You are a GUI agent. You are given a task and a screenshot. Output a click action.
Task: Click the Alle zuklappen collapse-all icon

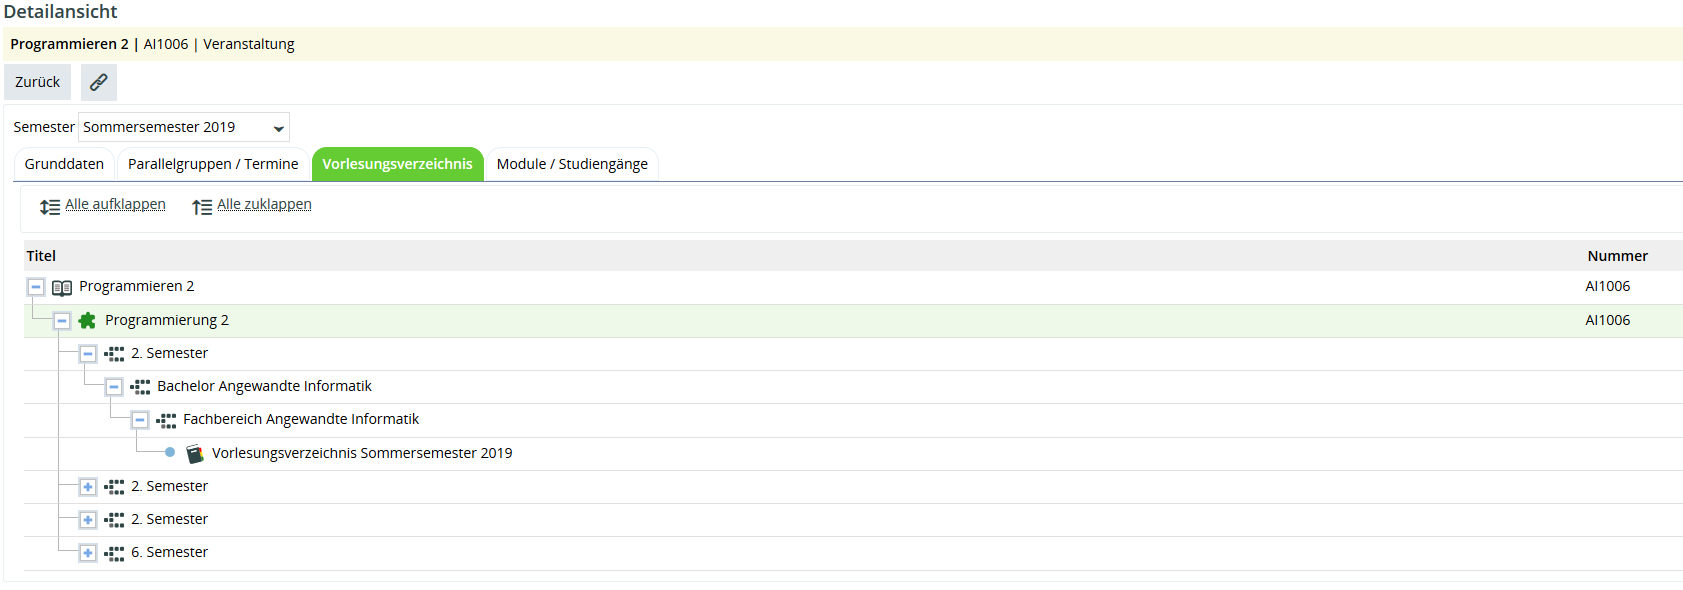coord(202,207)
